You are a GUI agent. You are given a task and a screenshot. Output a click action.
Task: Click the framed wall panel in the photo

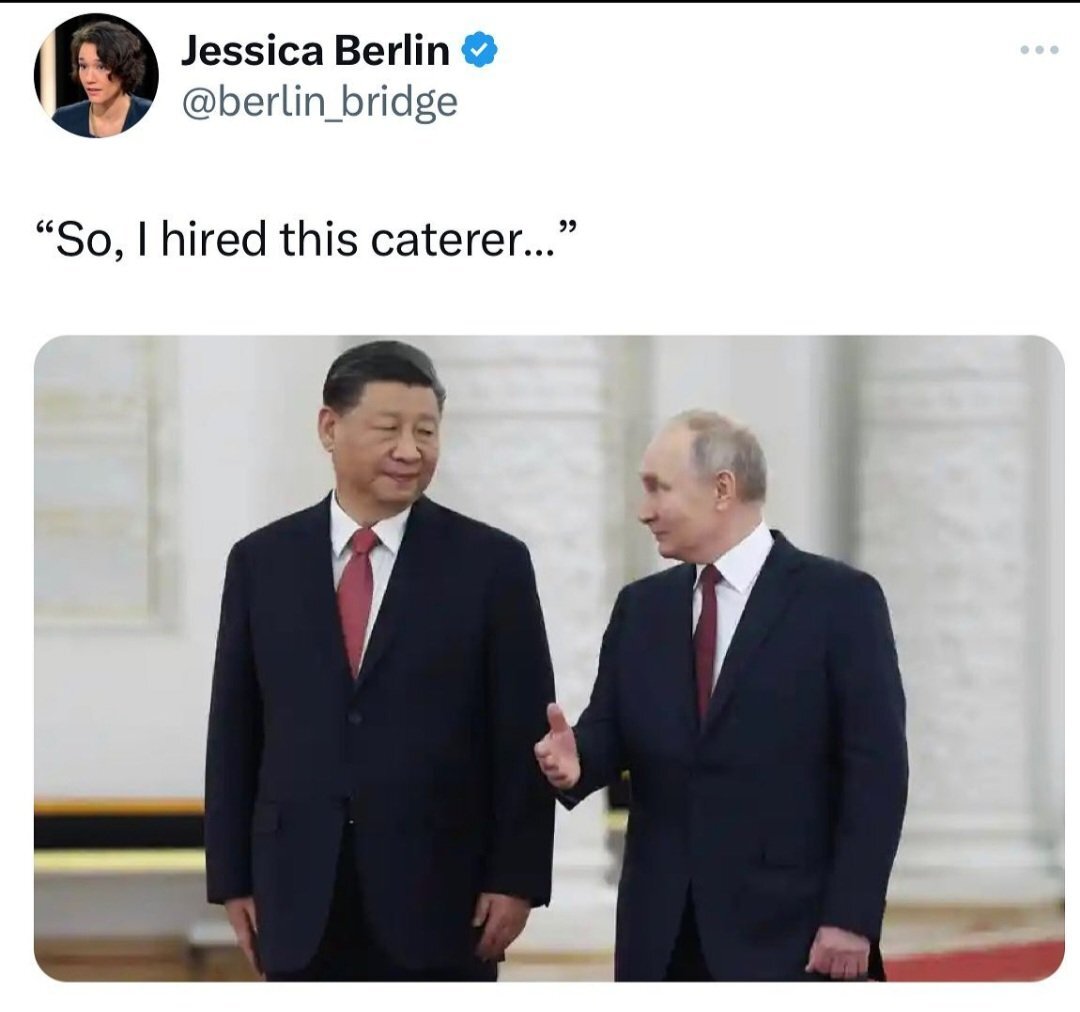click(x=96, y=481)
